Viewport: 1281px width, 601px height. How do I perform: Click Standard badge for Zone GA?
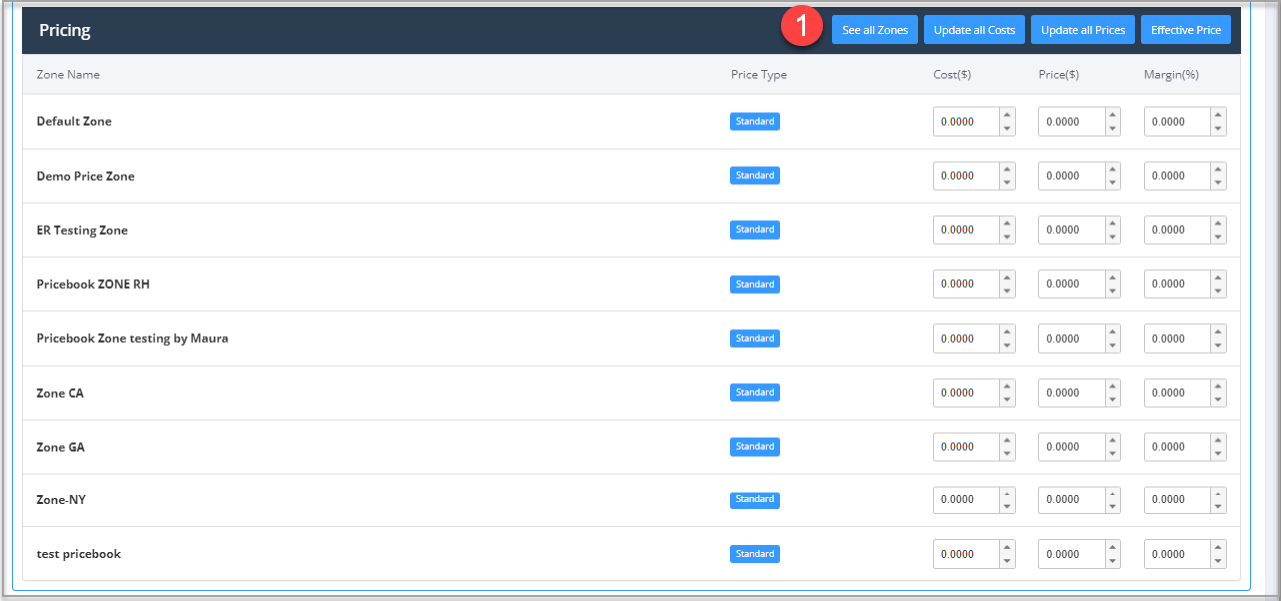point(755,446)
